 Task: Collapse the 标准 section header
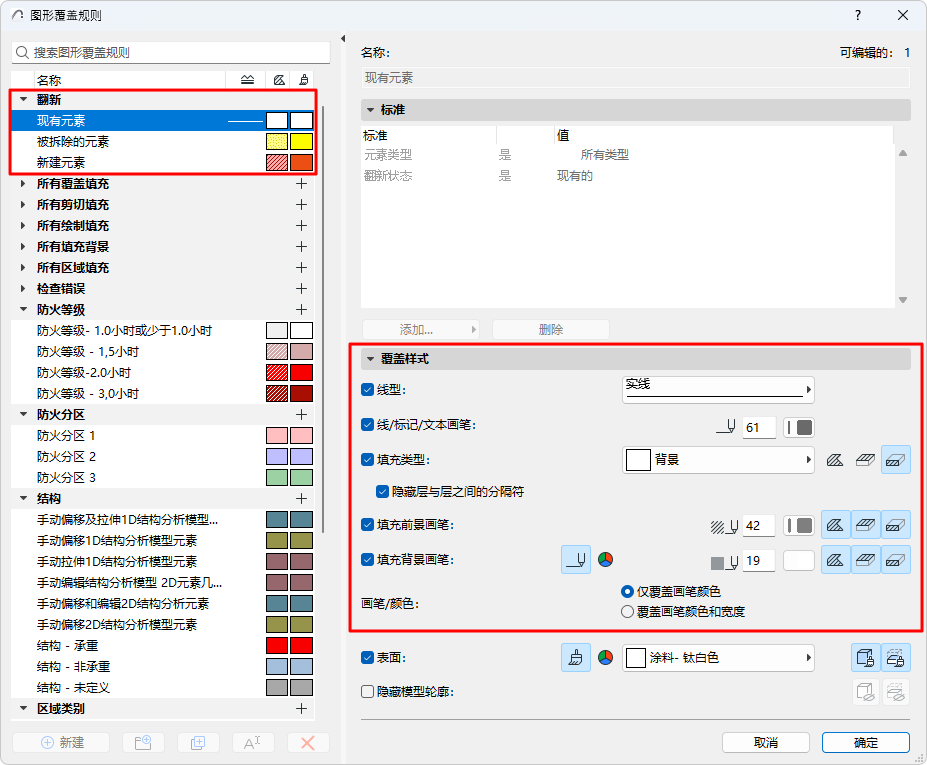(371, 109)
